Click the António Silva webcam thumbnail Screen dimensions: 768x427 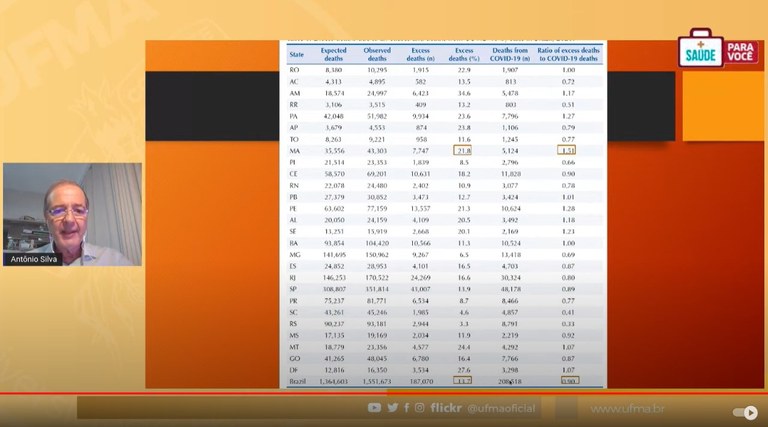tap(71, 214)
